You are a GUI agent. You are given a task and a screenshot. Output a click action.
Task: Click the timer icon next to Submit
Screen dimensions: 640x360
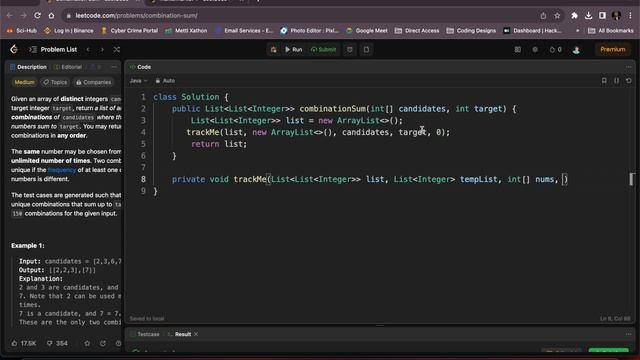[x=350, y=50]
